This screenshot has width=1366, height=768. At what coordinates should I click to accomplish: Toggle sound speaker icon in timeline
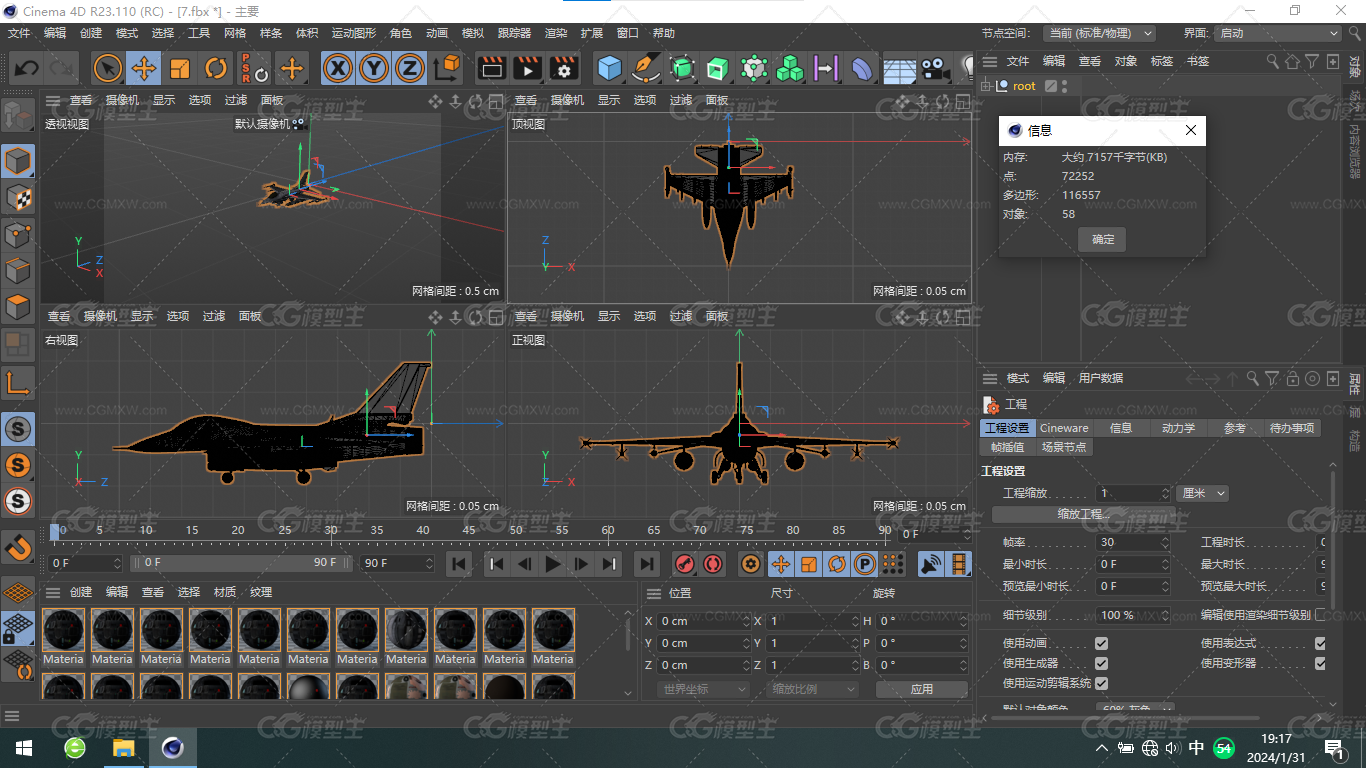pyautogui.click(x=931, y=564)
